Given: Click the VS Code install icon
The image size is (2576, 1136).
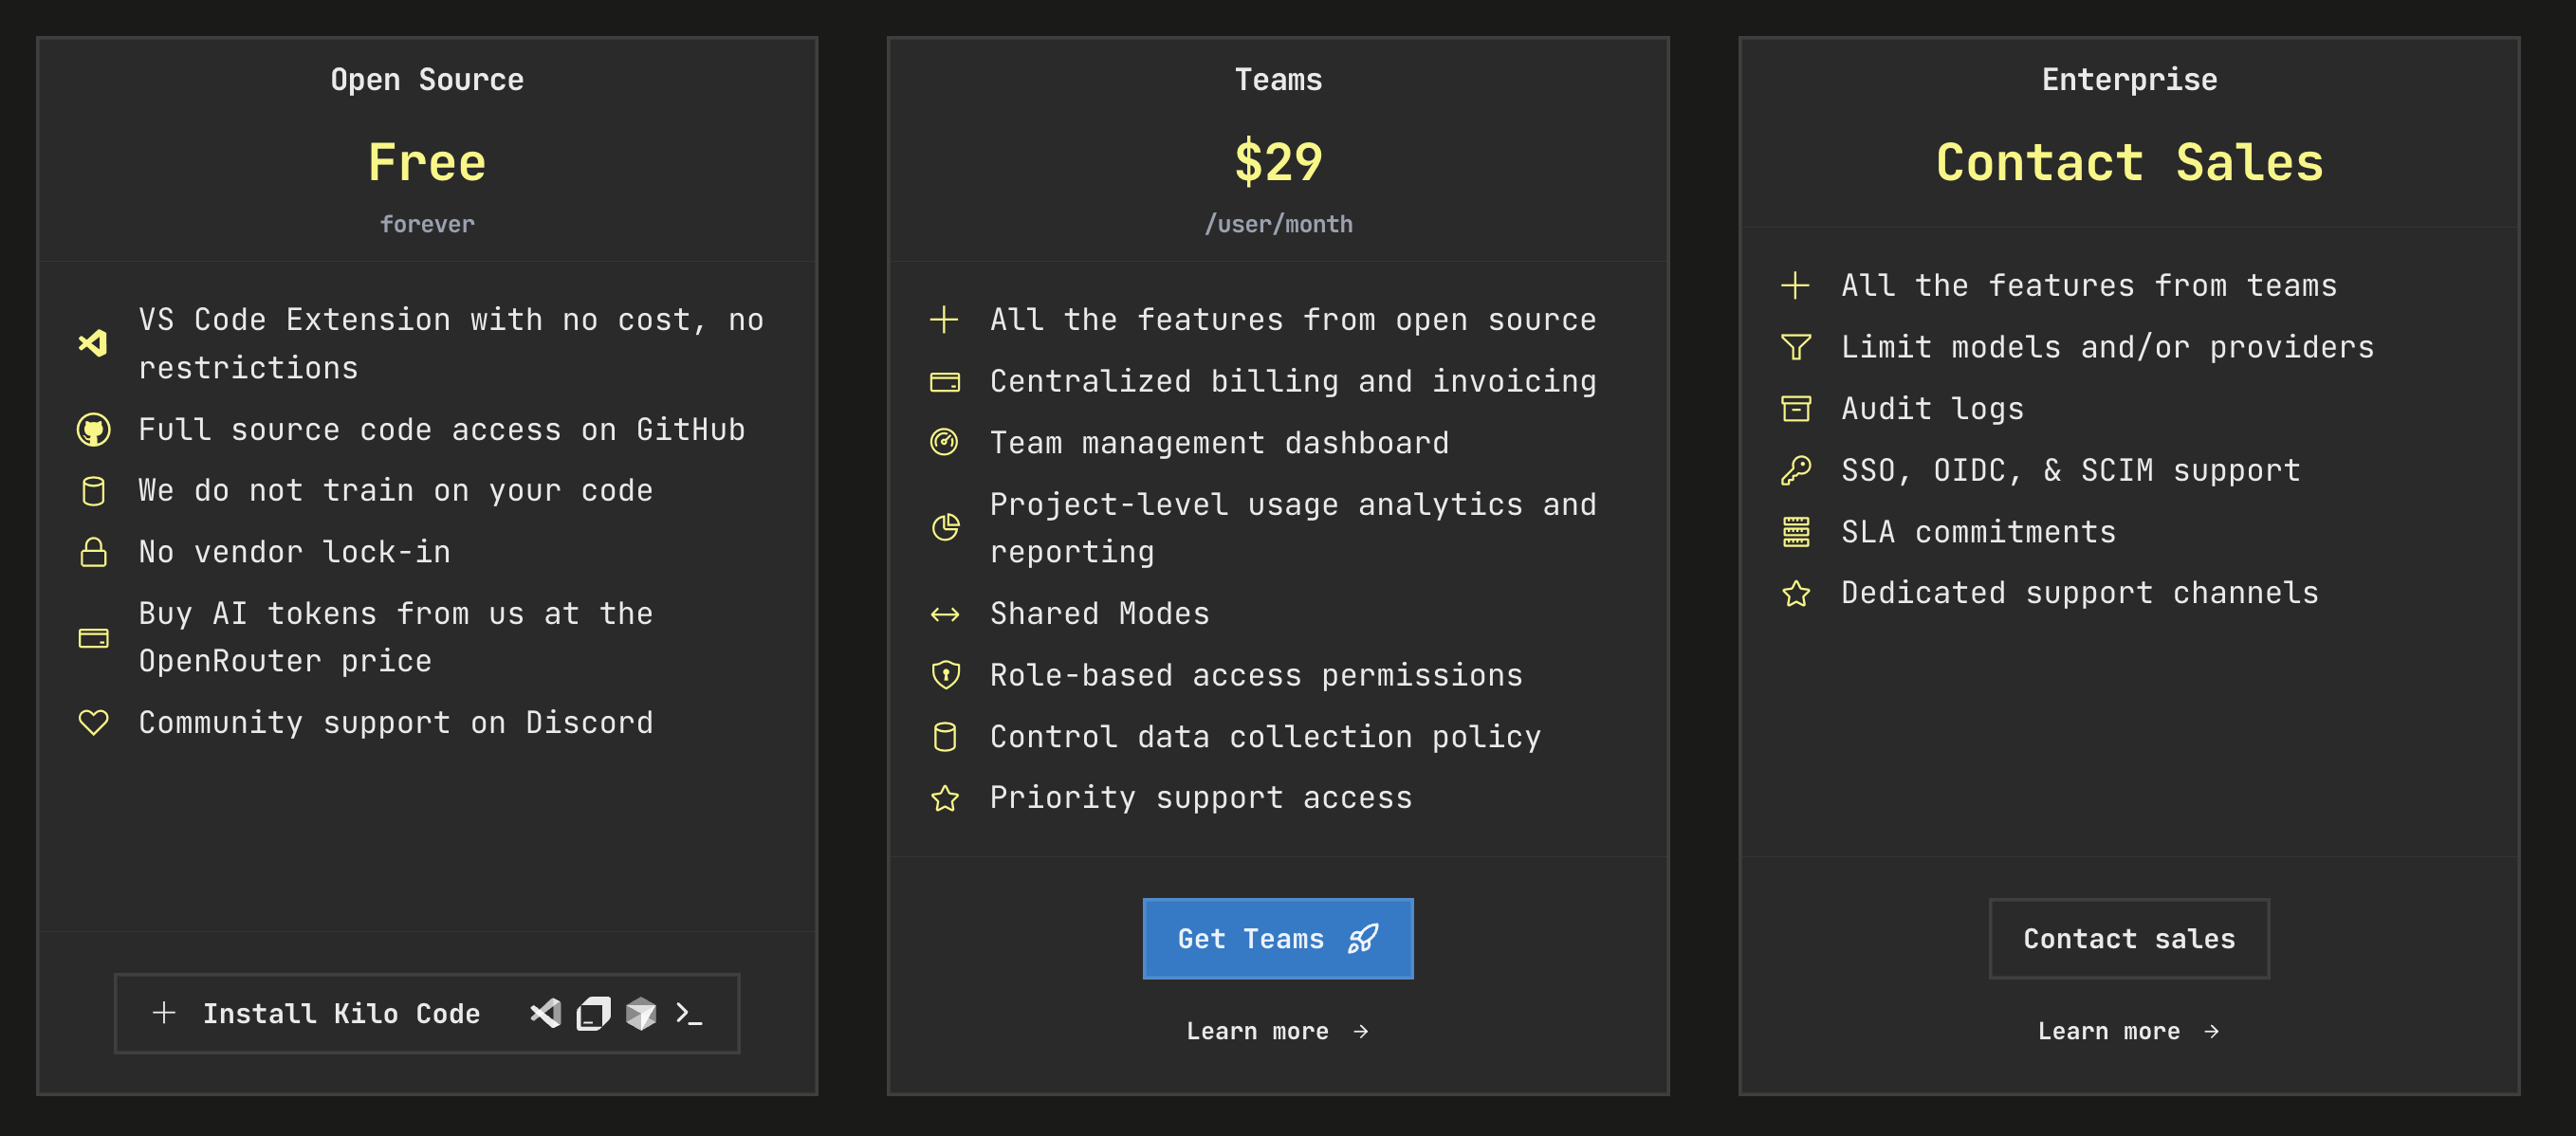Looking at the screenshot, I should [543, 1013].
